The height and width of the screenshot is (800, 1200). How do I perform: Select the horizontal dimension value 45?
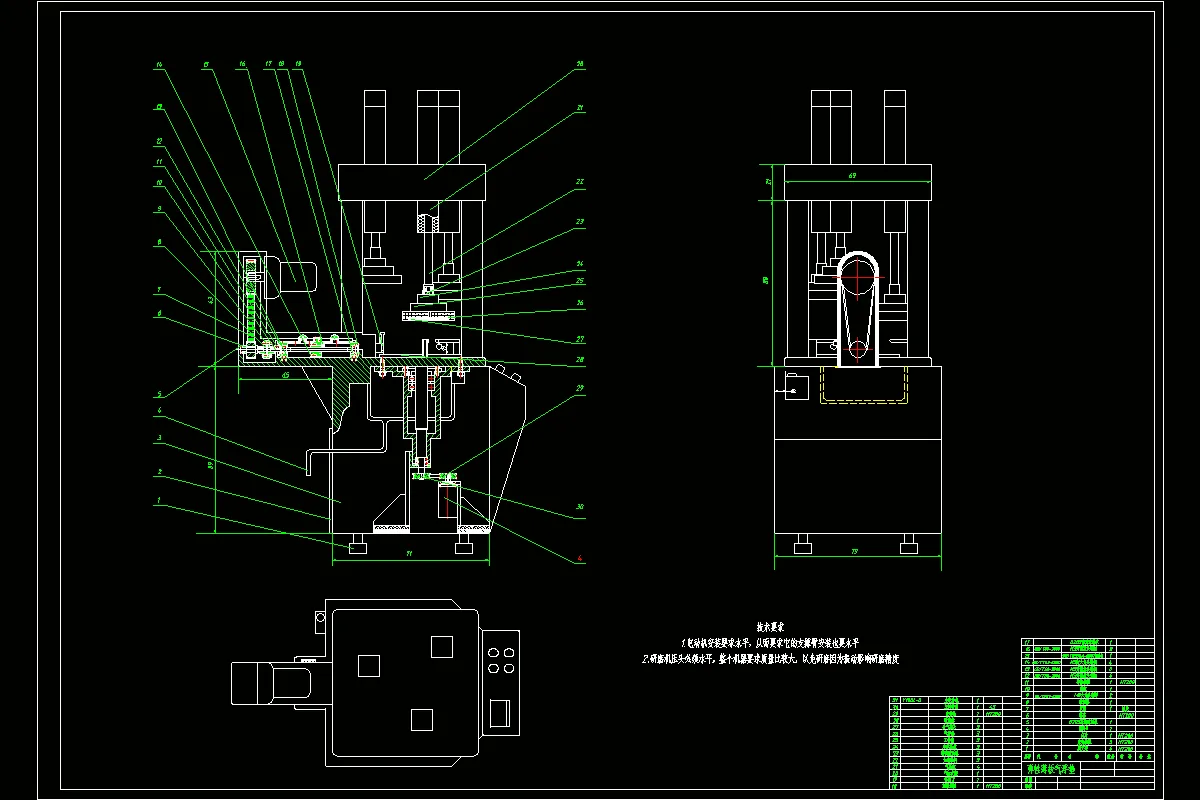point(284,375)
